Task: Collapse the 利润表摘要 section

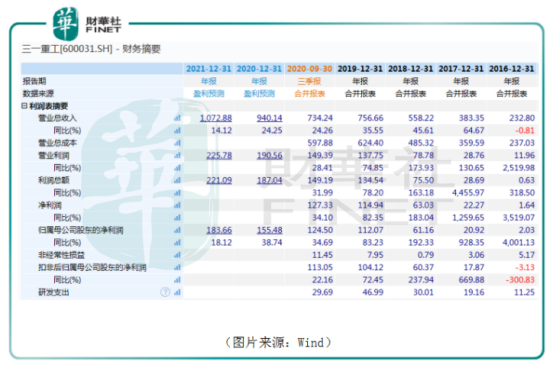Action: [x=24, y=106]
